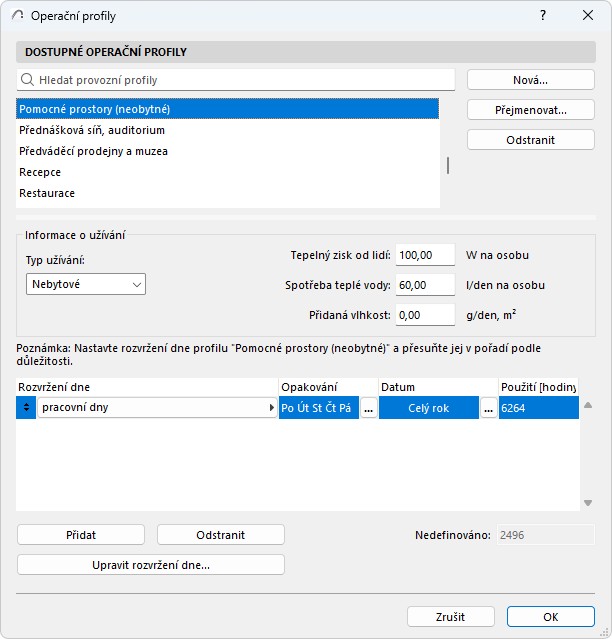The height and width of the screenshot is (639, 612).
Task: Click the Přidaná vlhkost field
Action: point(425,315)
